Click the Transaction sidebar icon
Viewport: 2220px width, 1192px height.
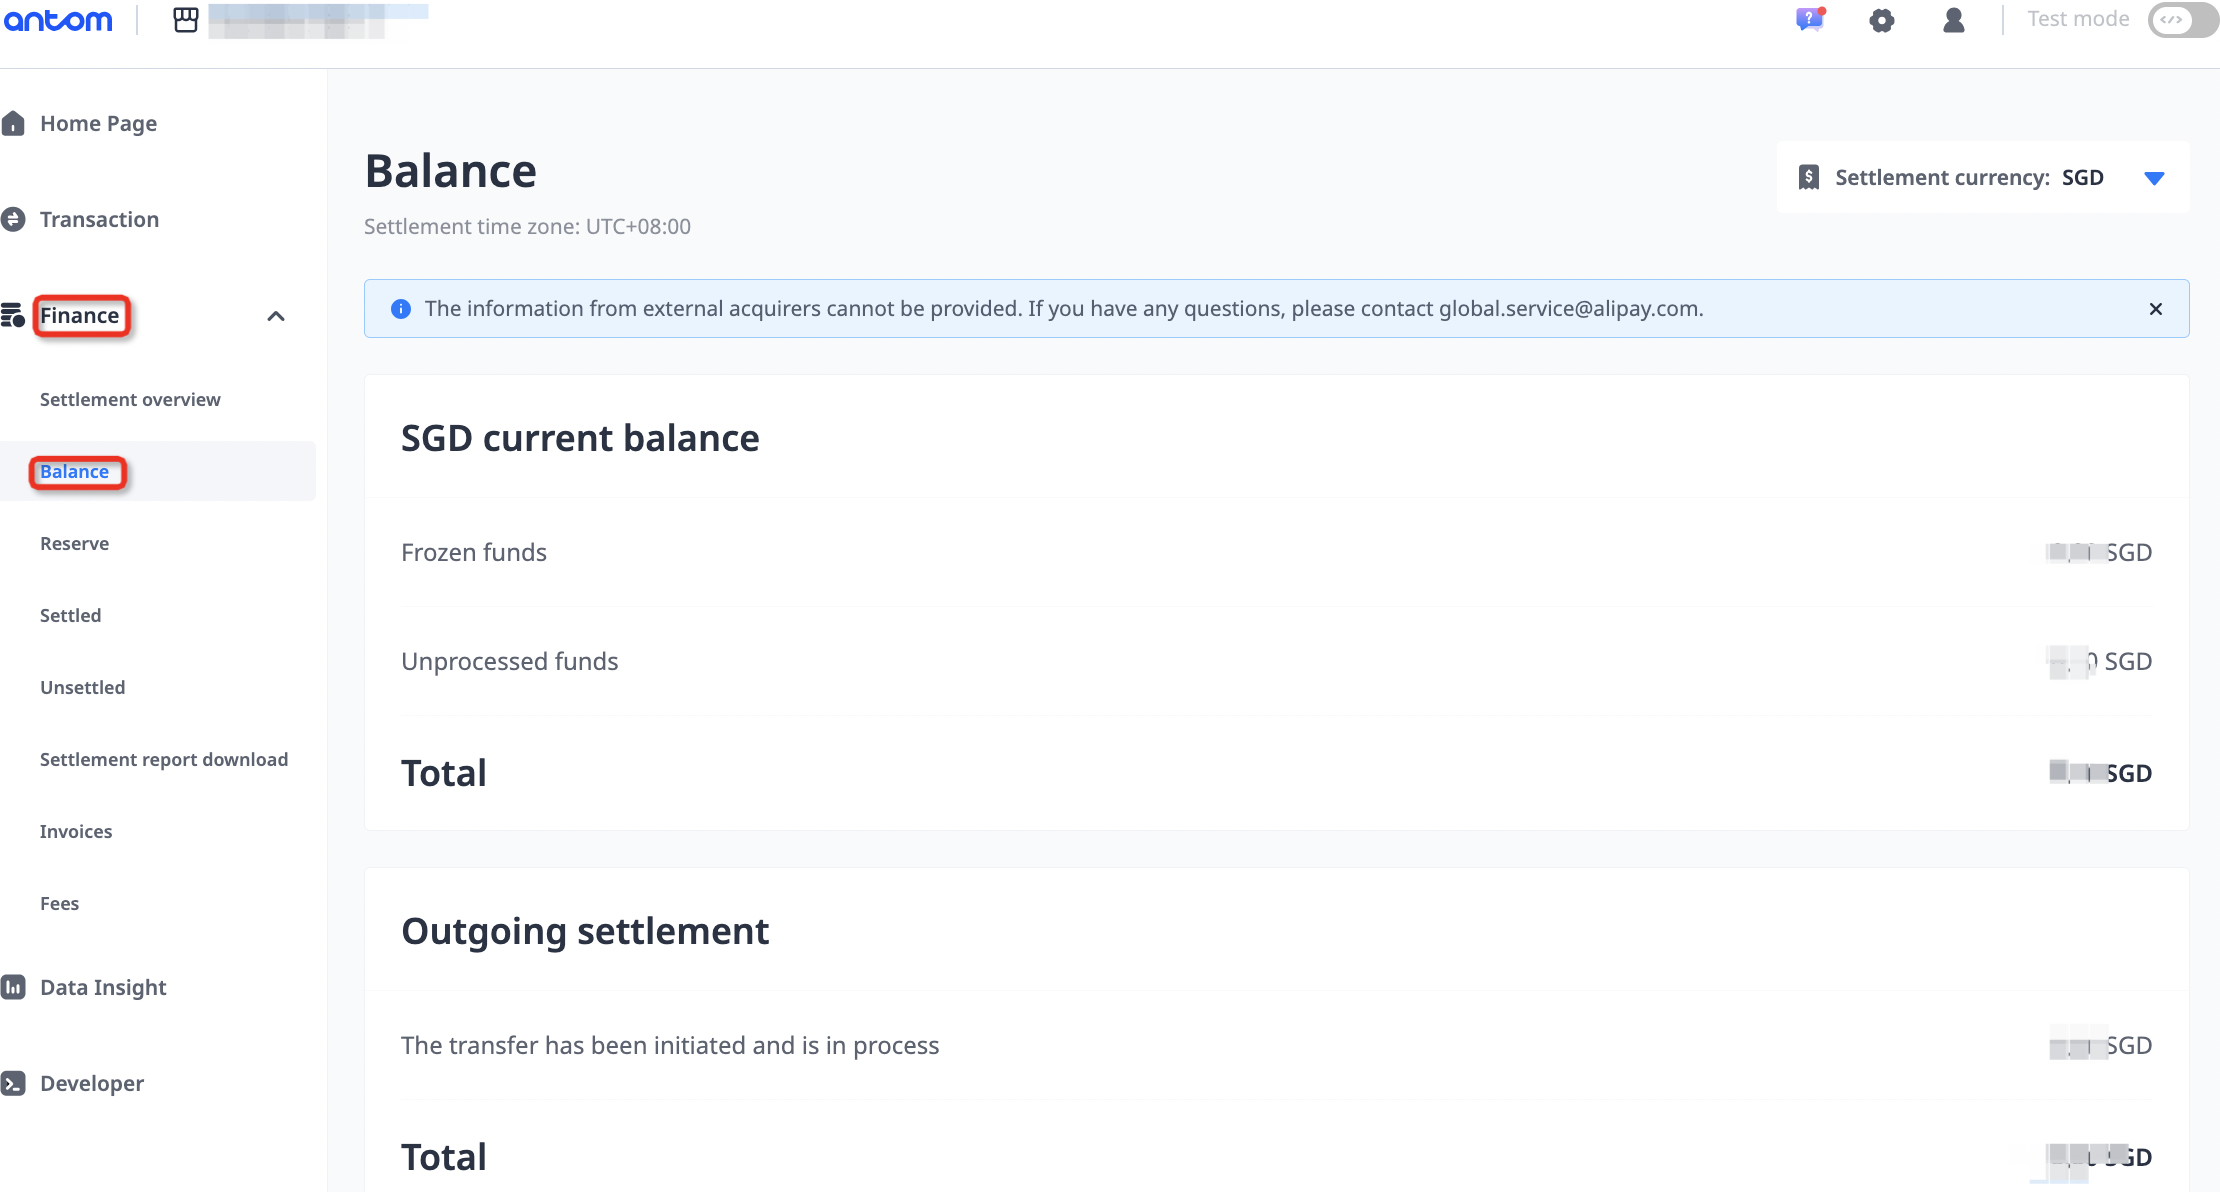13,220
